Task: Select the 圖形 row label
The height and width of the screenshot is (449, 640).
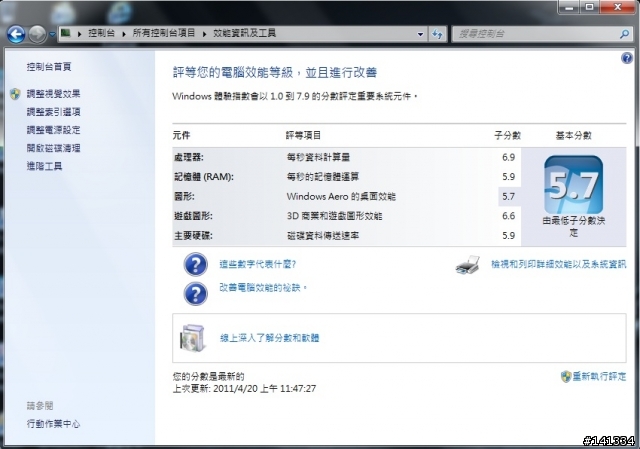Action: tap(184, 196)
